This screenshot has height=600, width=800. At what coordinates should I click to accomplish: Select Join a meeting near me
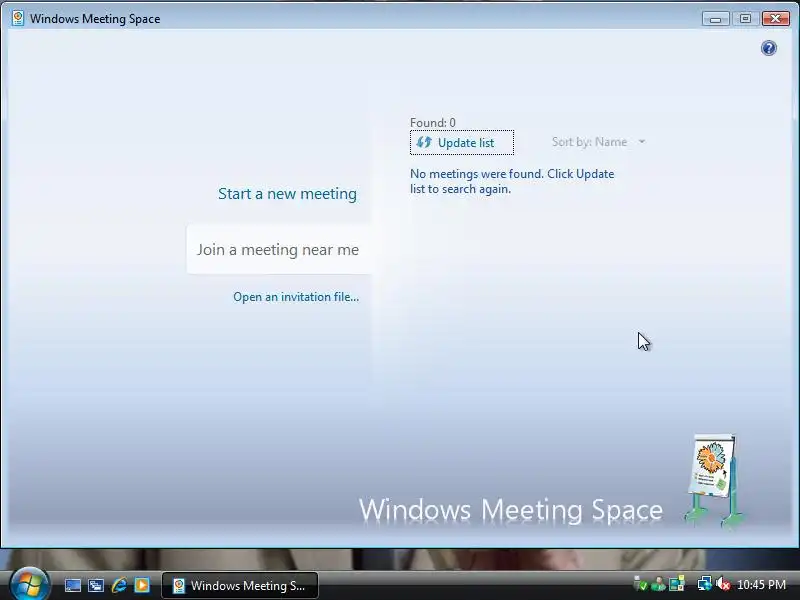click(x=279, y=249)
